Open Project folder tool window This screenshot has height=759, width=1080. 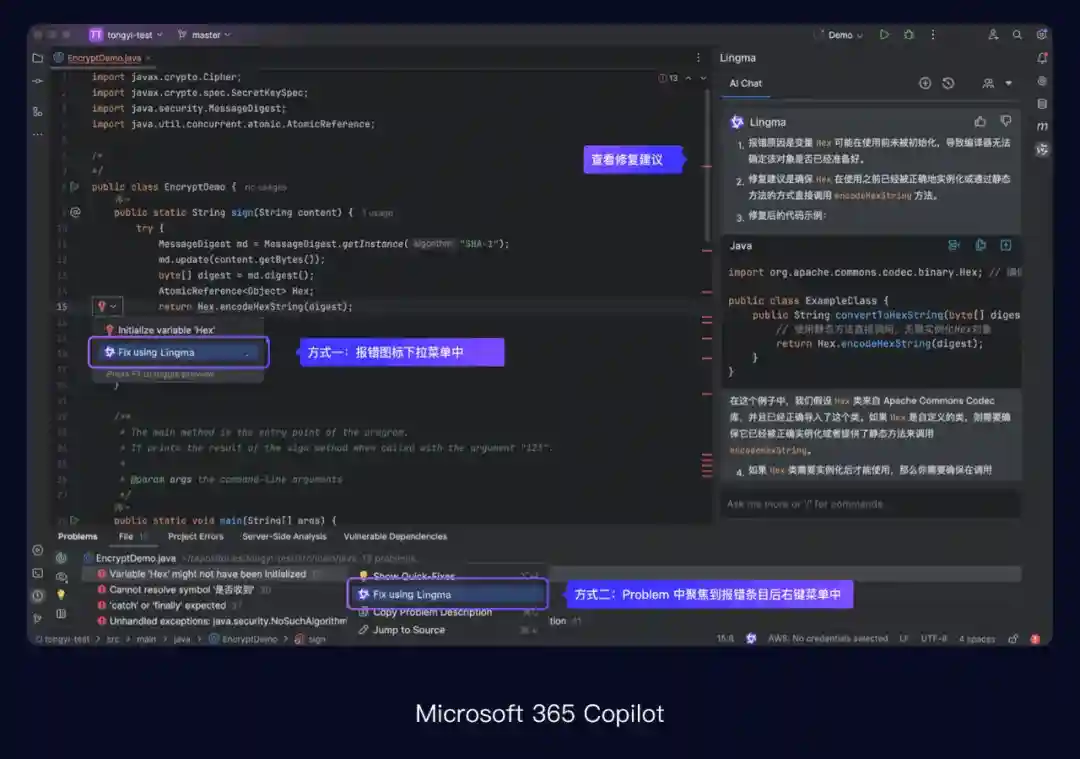(38, 58)
